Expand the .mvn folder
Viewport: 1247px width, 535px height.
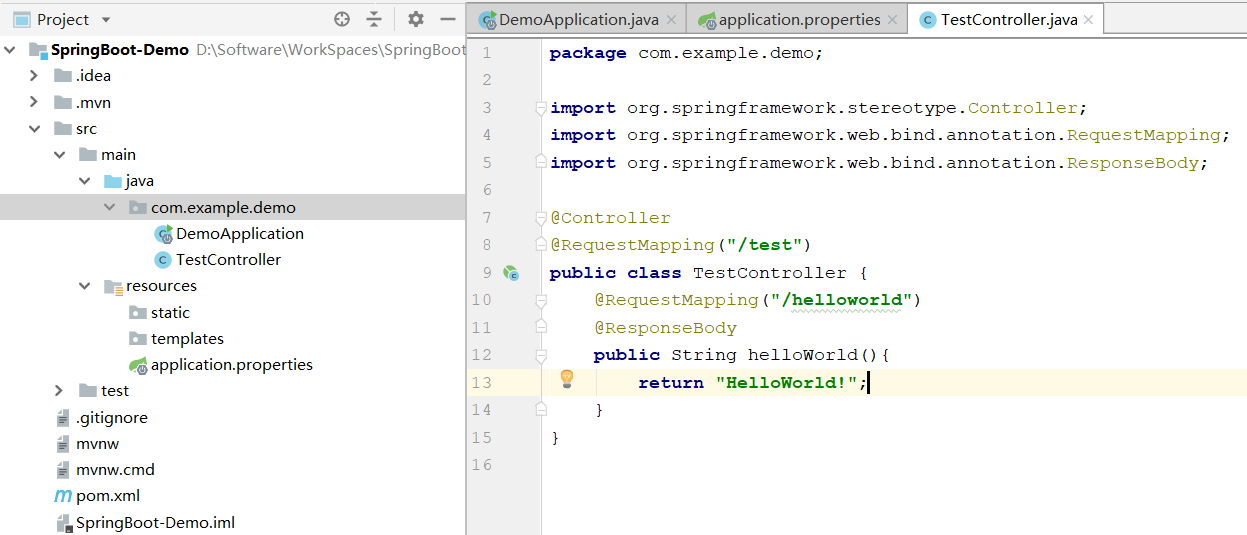point(34,102)
